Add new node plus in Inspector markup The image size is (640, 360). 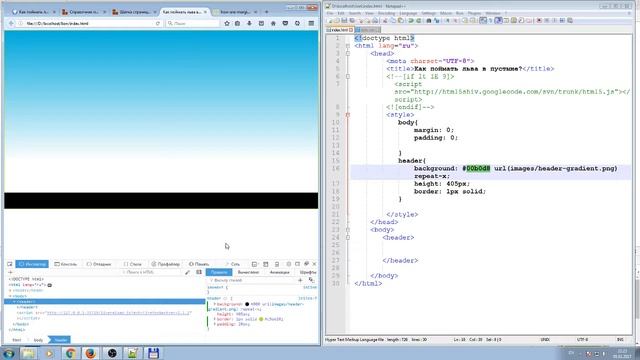[10, 272]
